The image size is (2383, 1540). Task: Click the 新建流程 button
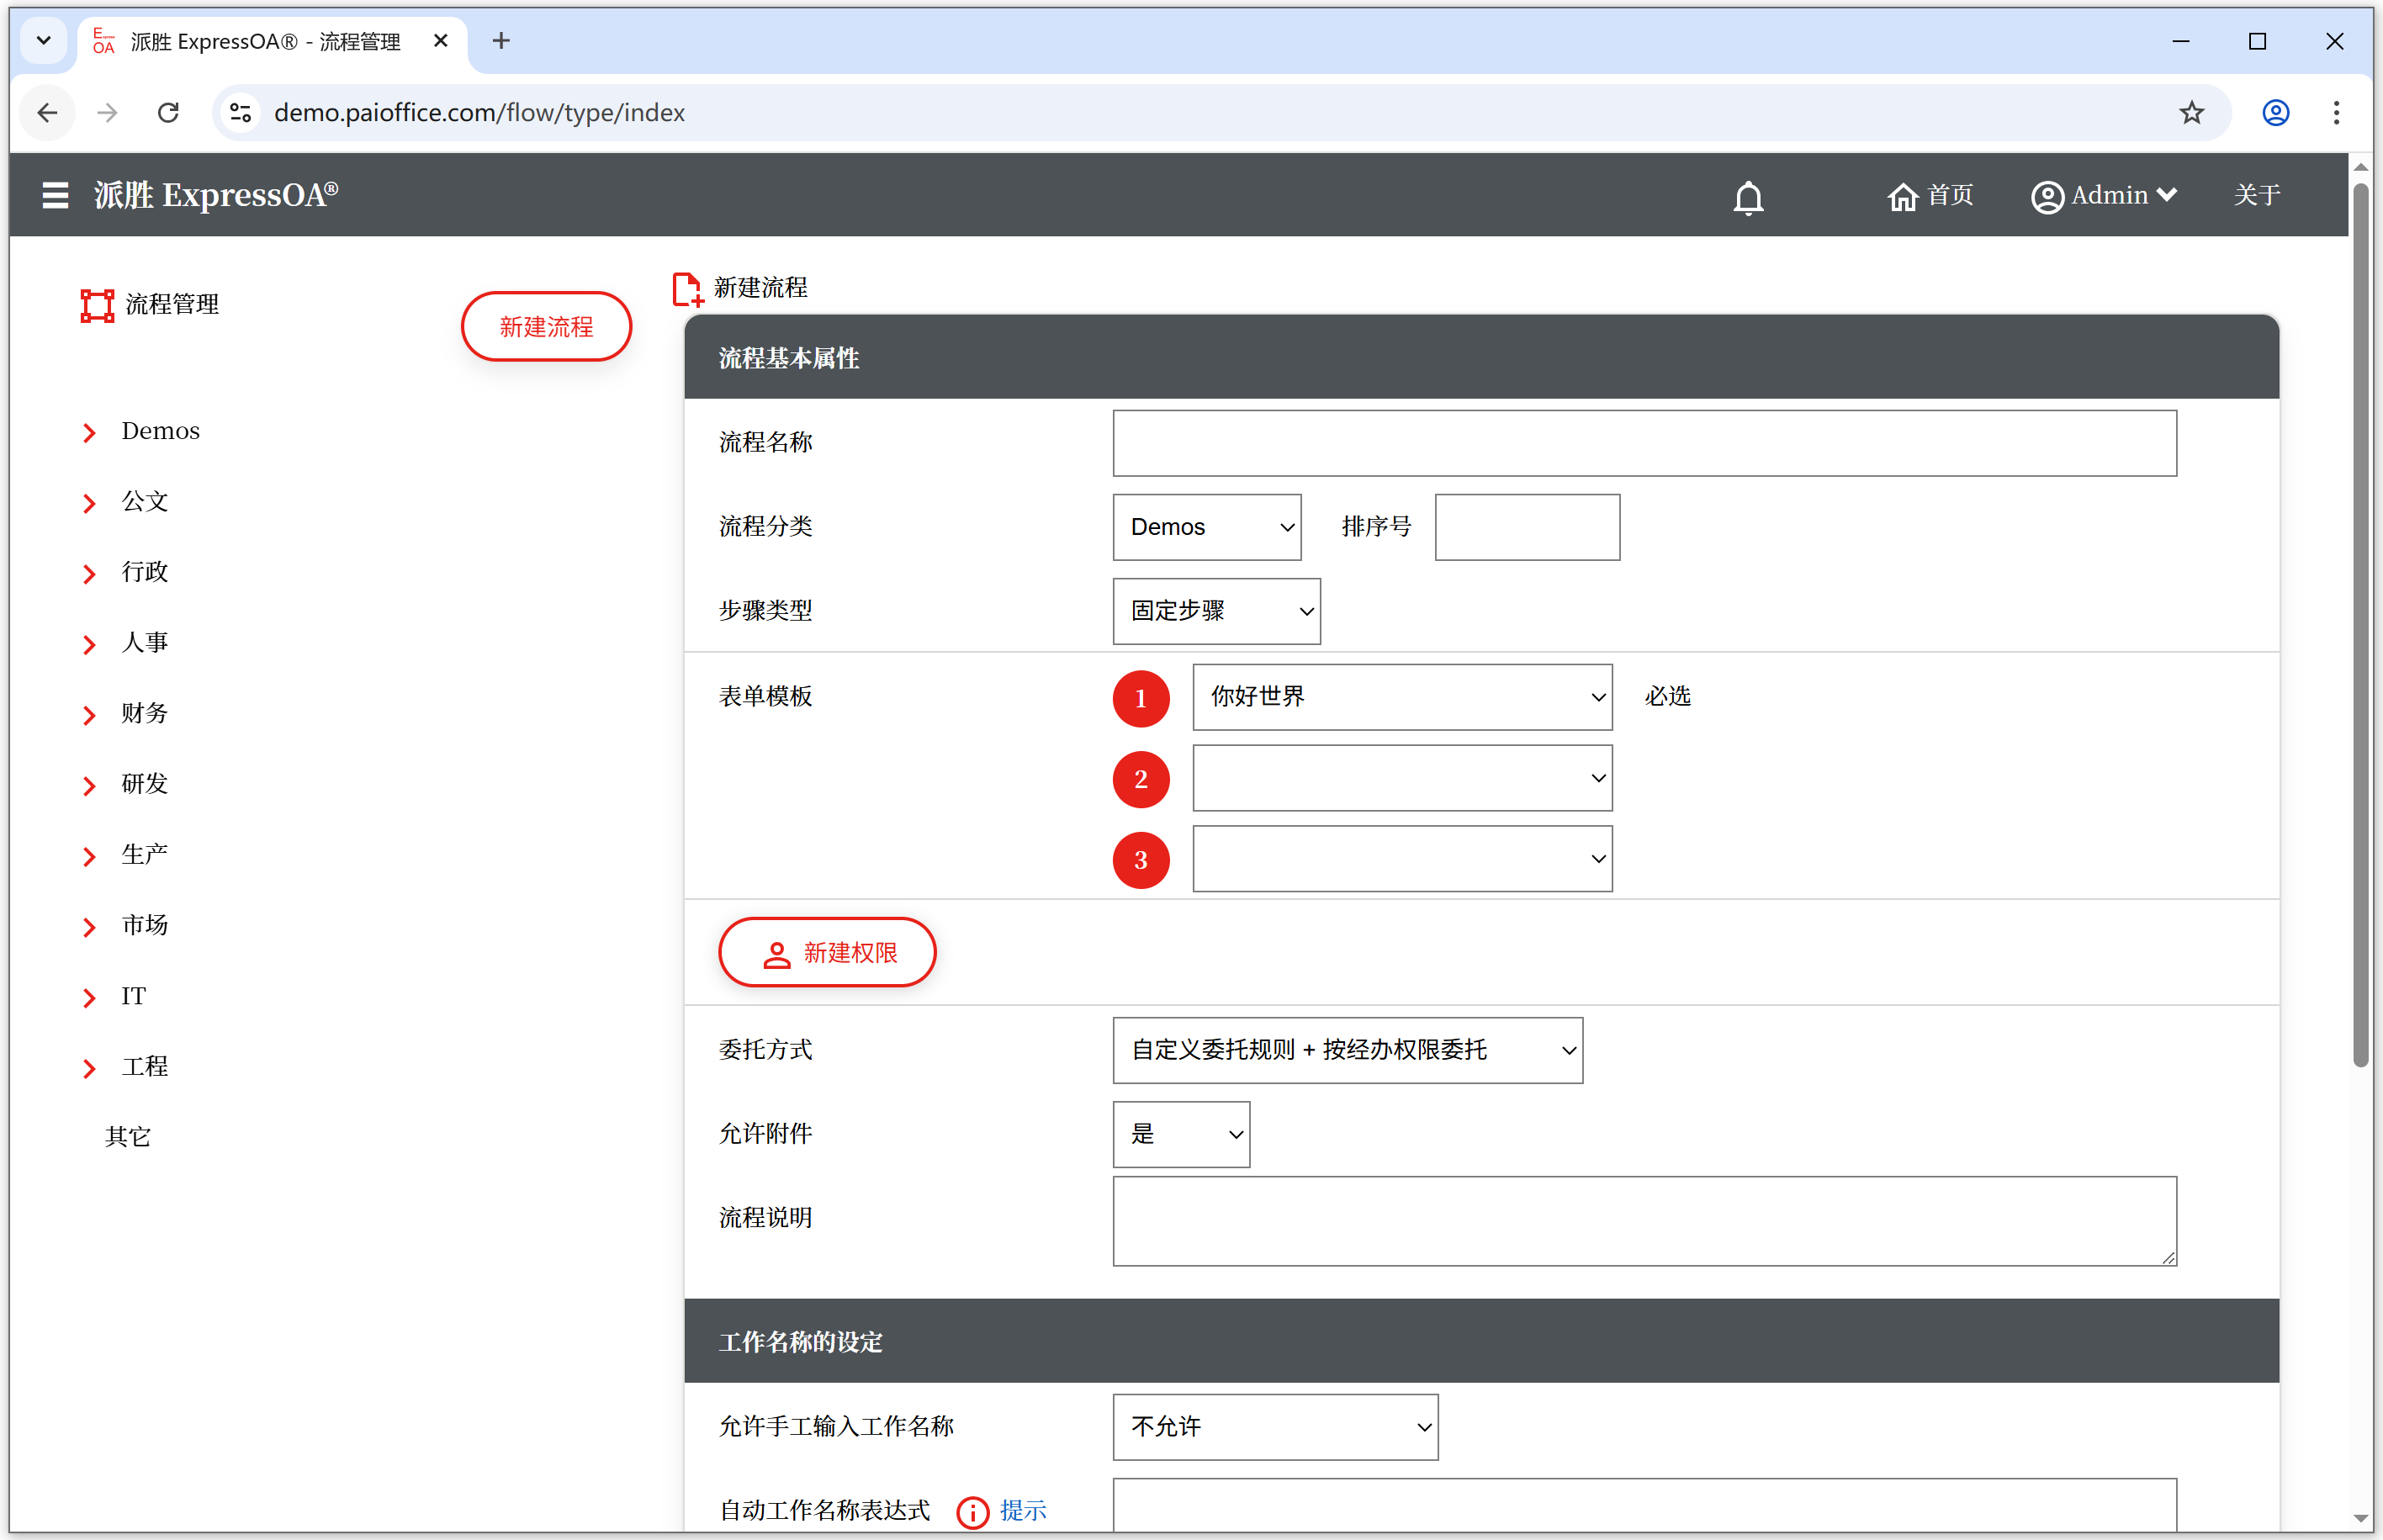click(x=546, y=326)
